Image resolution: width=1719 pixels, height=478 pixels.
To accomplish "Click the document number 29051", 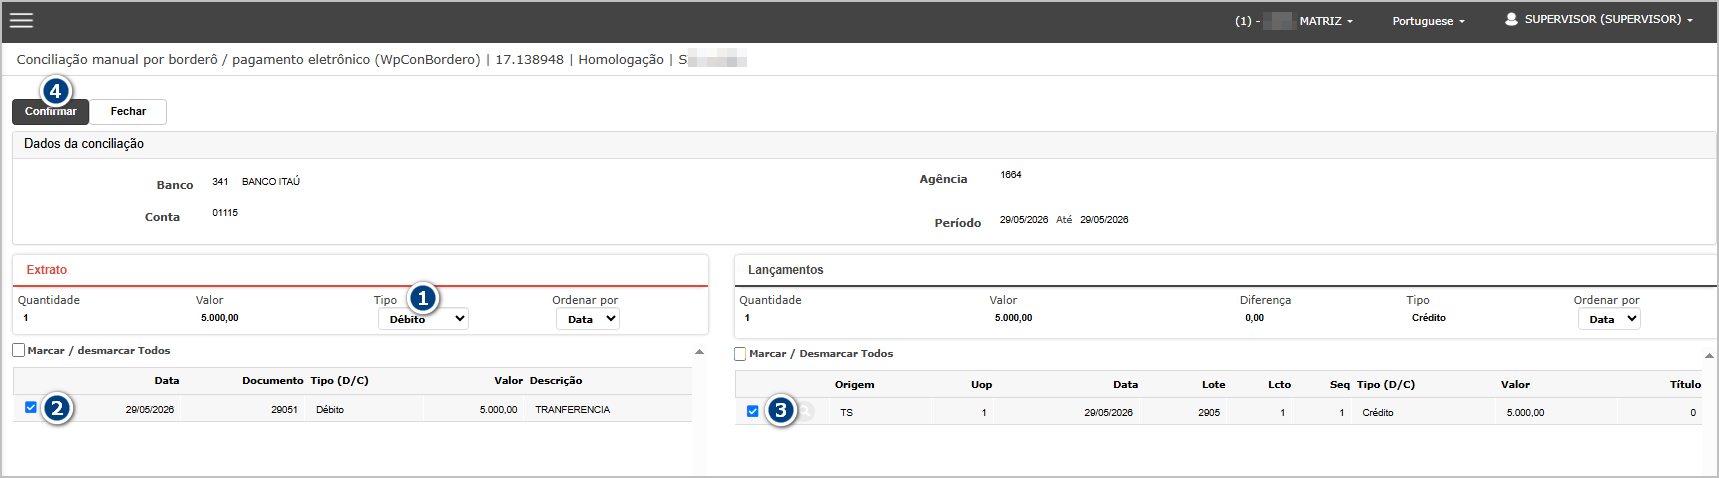I will (284, 410).
